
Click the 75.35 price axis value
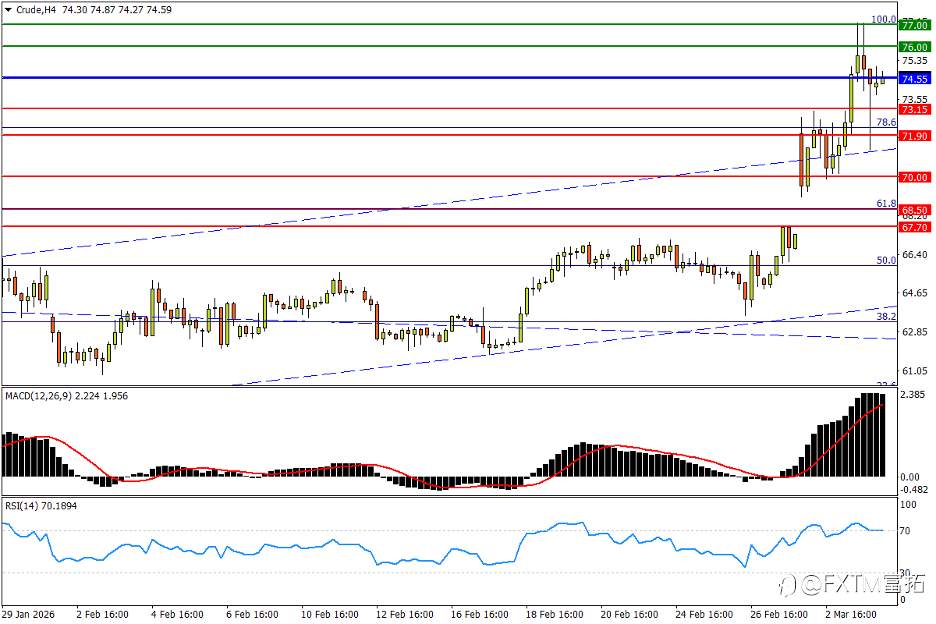tap(915, 60)
